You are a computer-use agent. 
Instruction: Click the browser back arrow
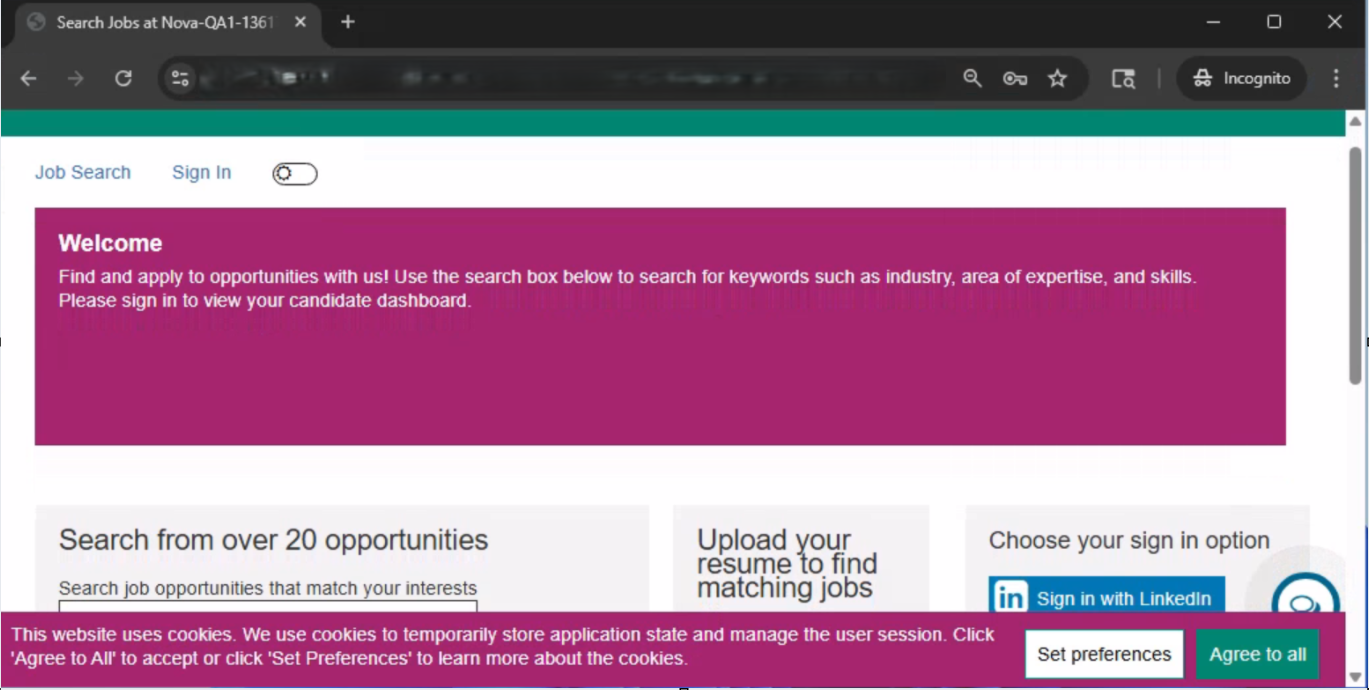coord(29,78)
